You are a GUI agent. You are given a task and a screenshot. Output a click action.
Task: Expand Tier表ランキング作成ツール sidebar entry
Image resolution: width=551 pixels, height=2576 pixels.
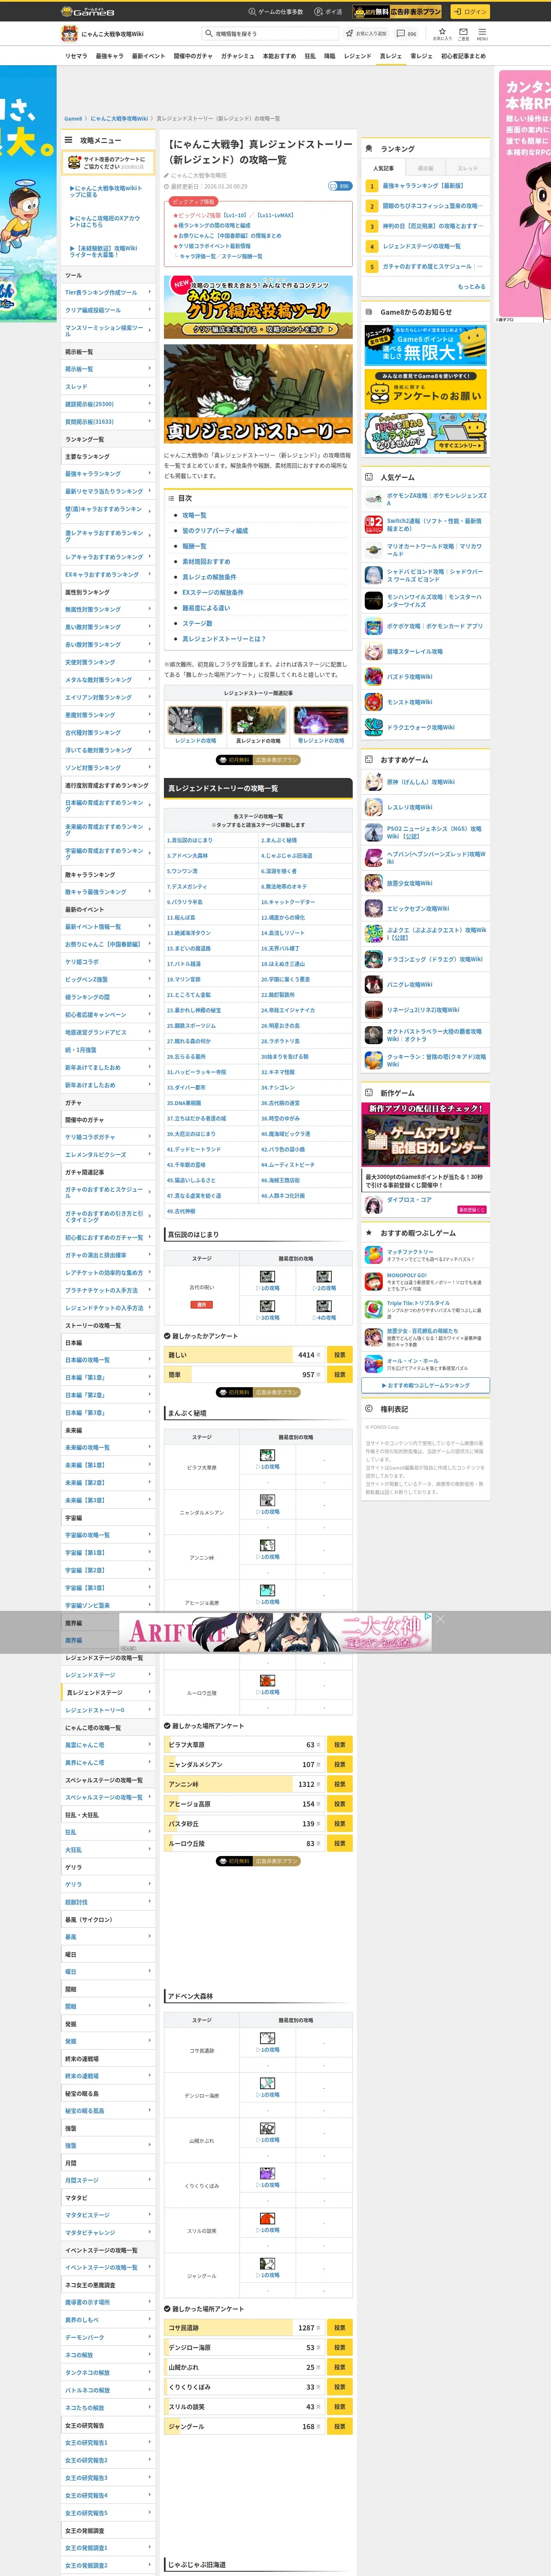108,293
